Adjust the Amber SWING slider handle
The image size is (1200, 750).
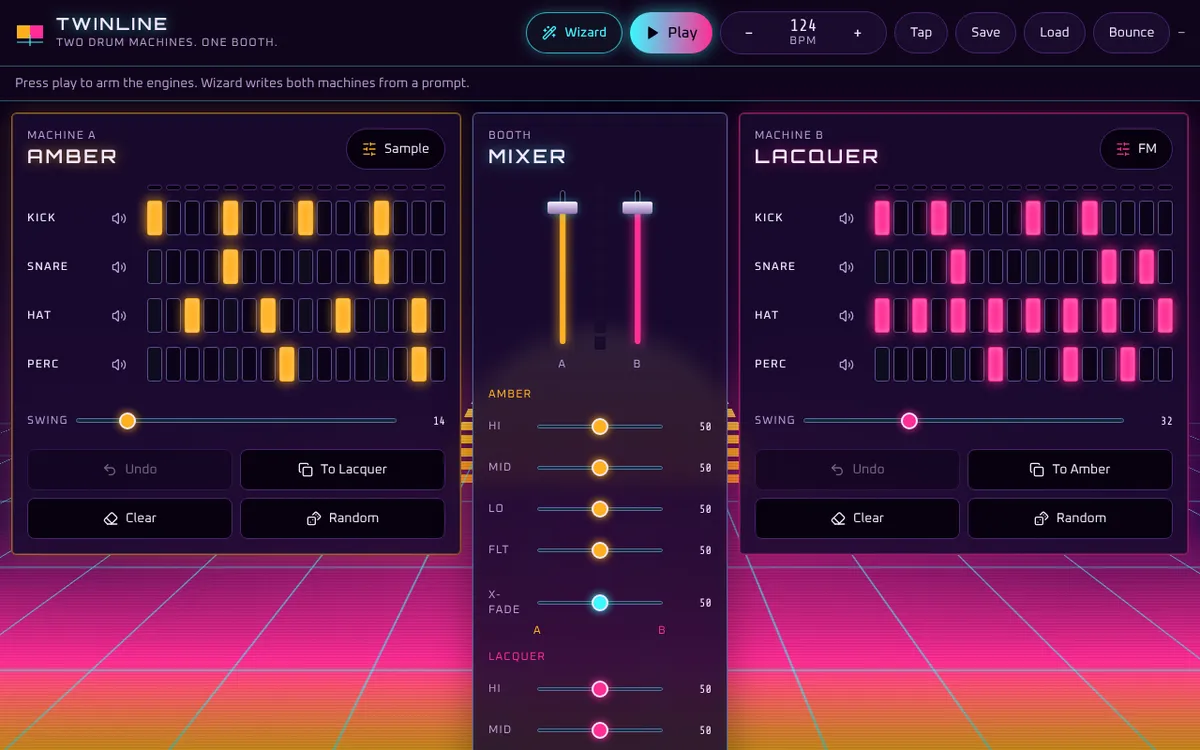point(127,421)
